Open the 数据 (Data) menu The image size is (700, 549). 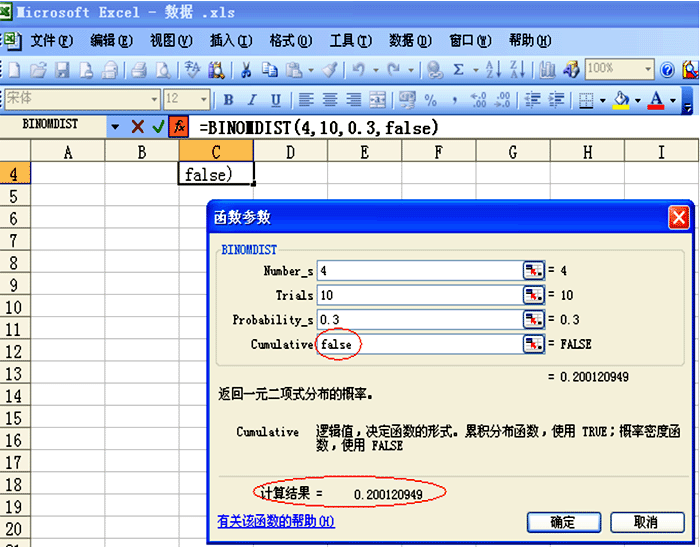coord(409,41)
